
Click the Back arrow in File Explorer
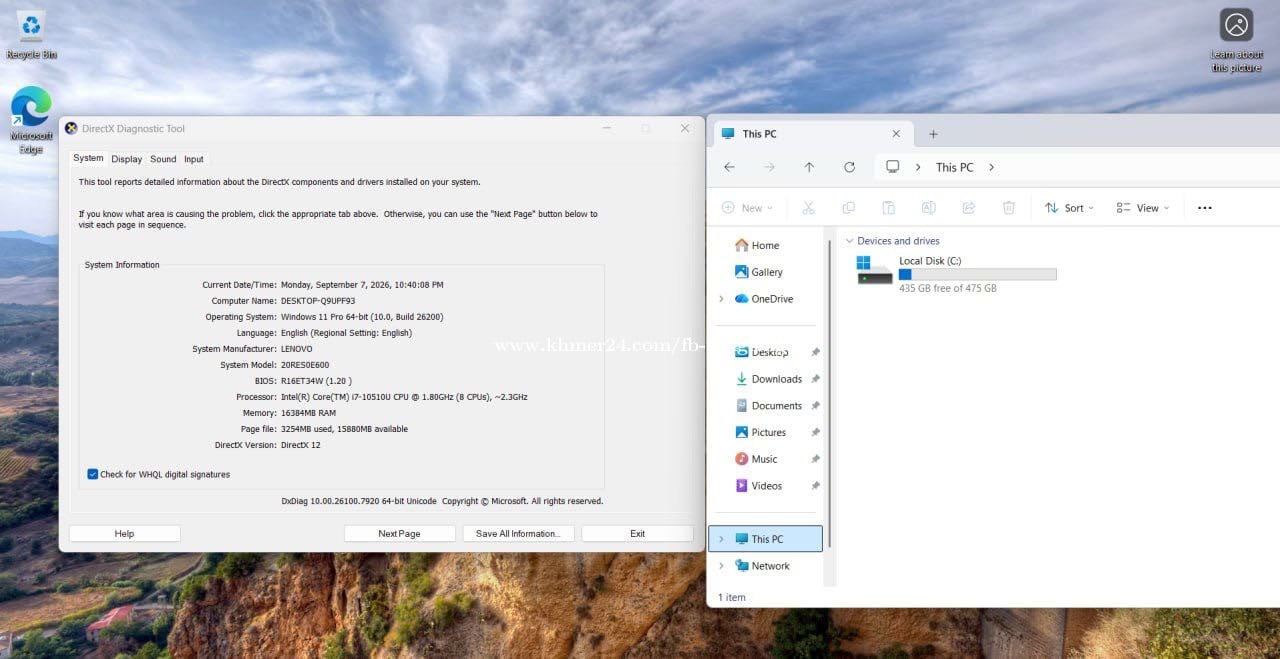(729, 167)
